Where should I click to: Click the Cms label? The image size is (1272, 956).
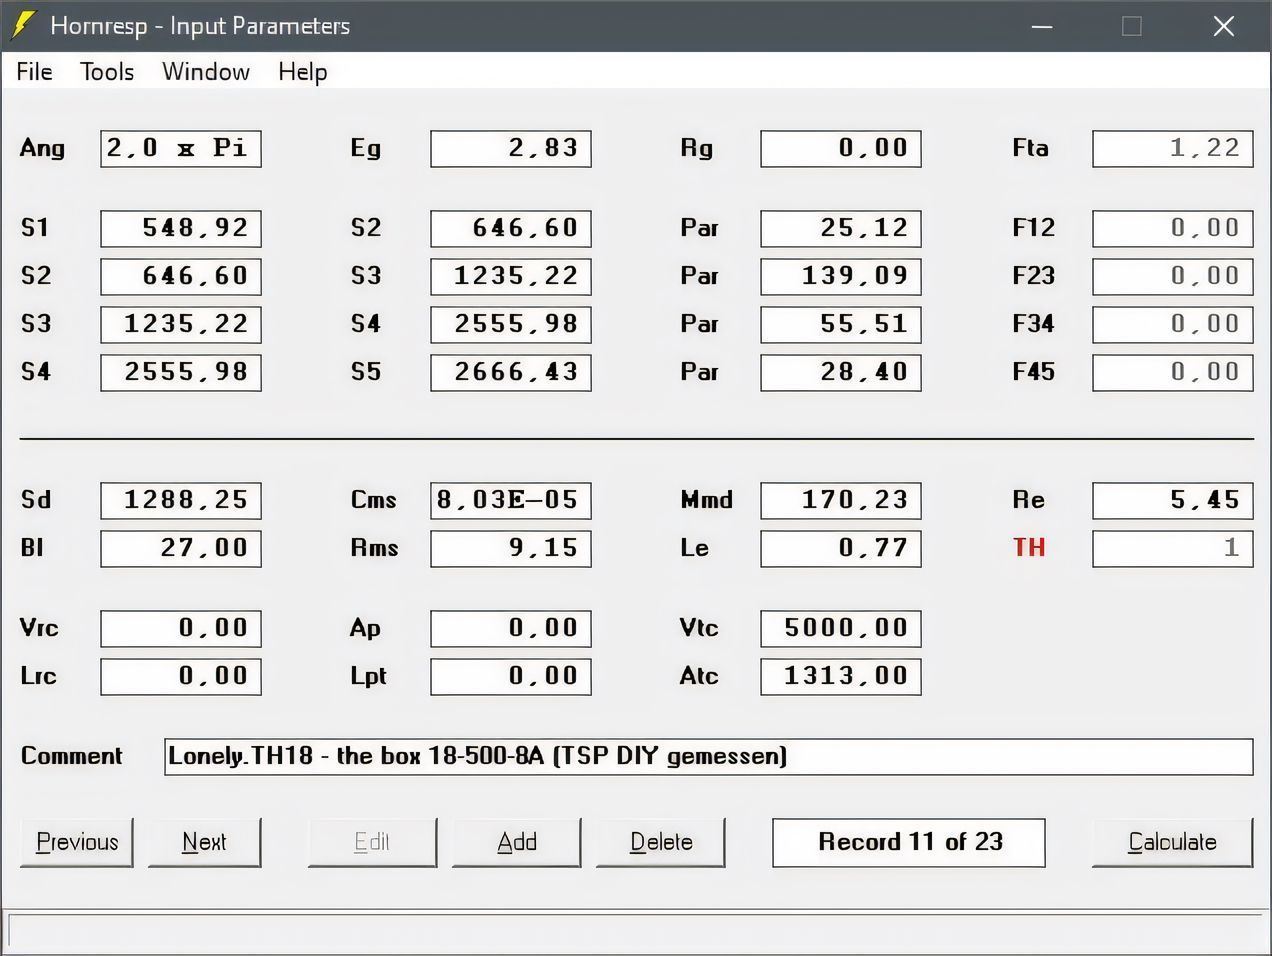tap(374, 500)
